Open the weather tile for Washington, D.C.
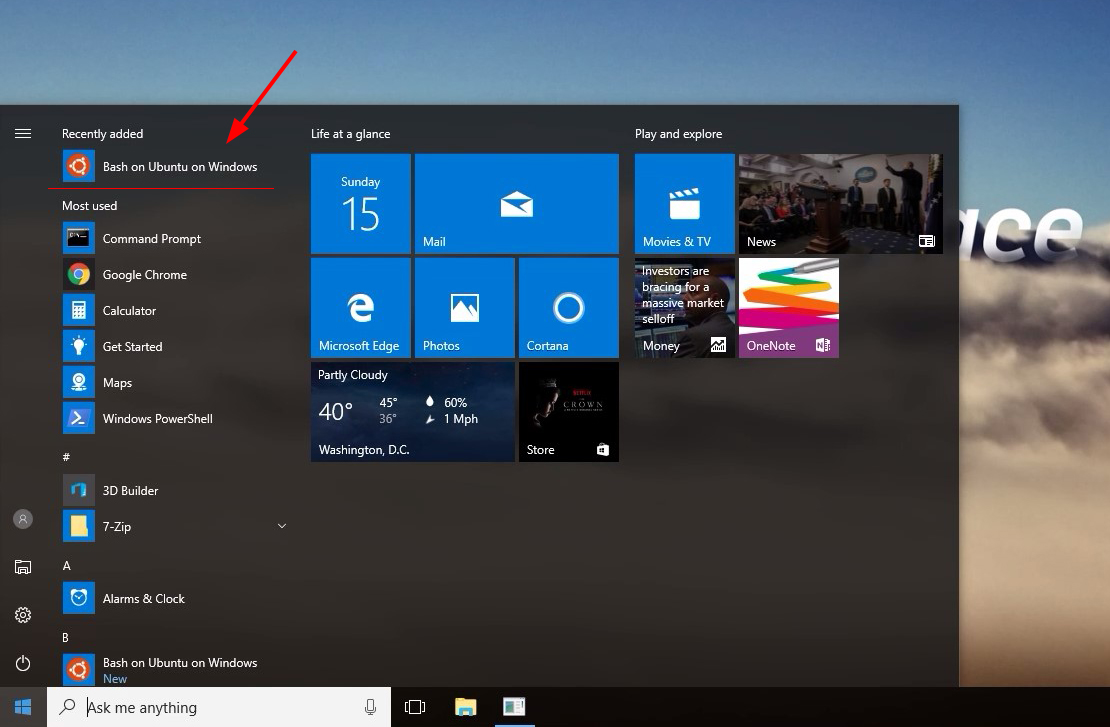 tap(413, 412)
